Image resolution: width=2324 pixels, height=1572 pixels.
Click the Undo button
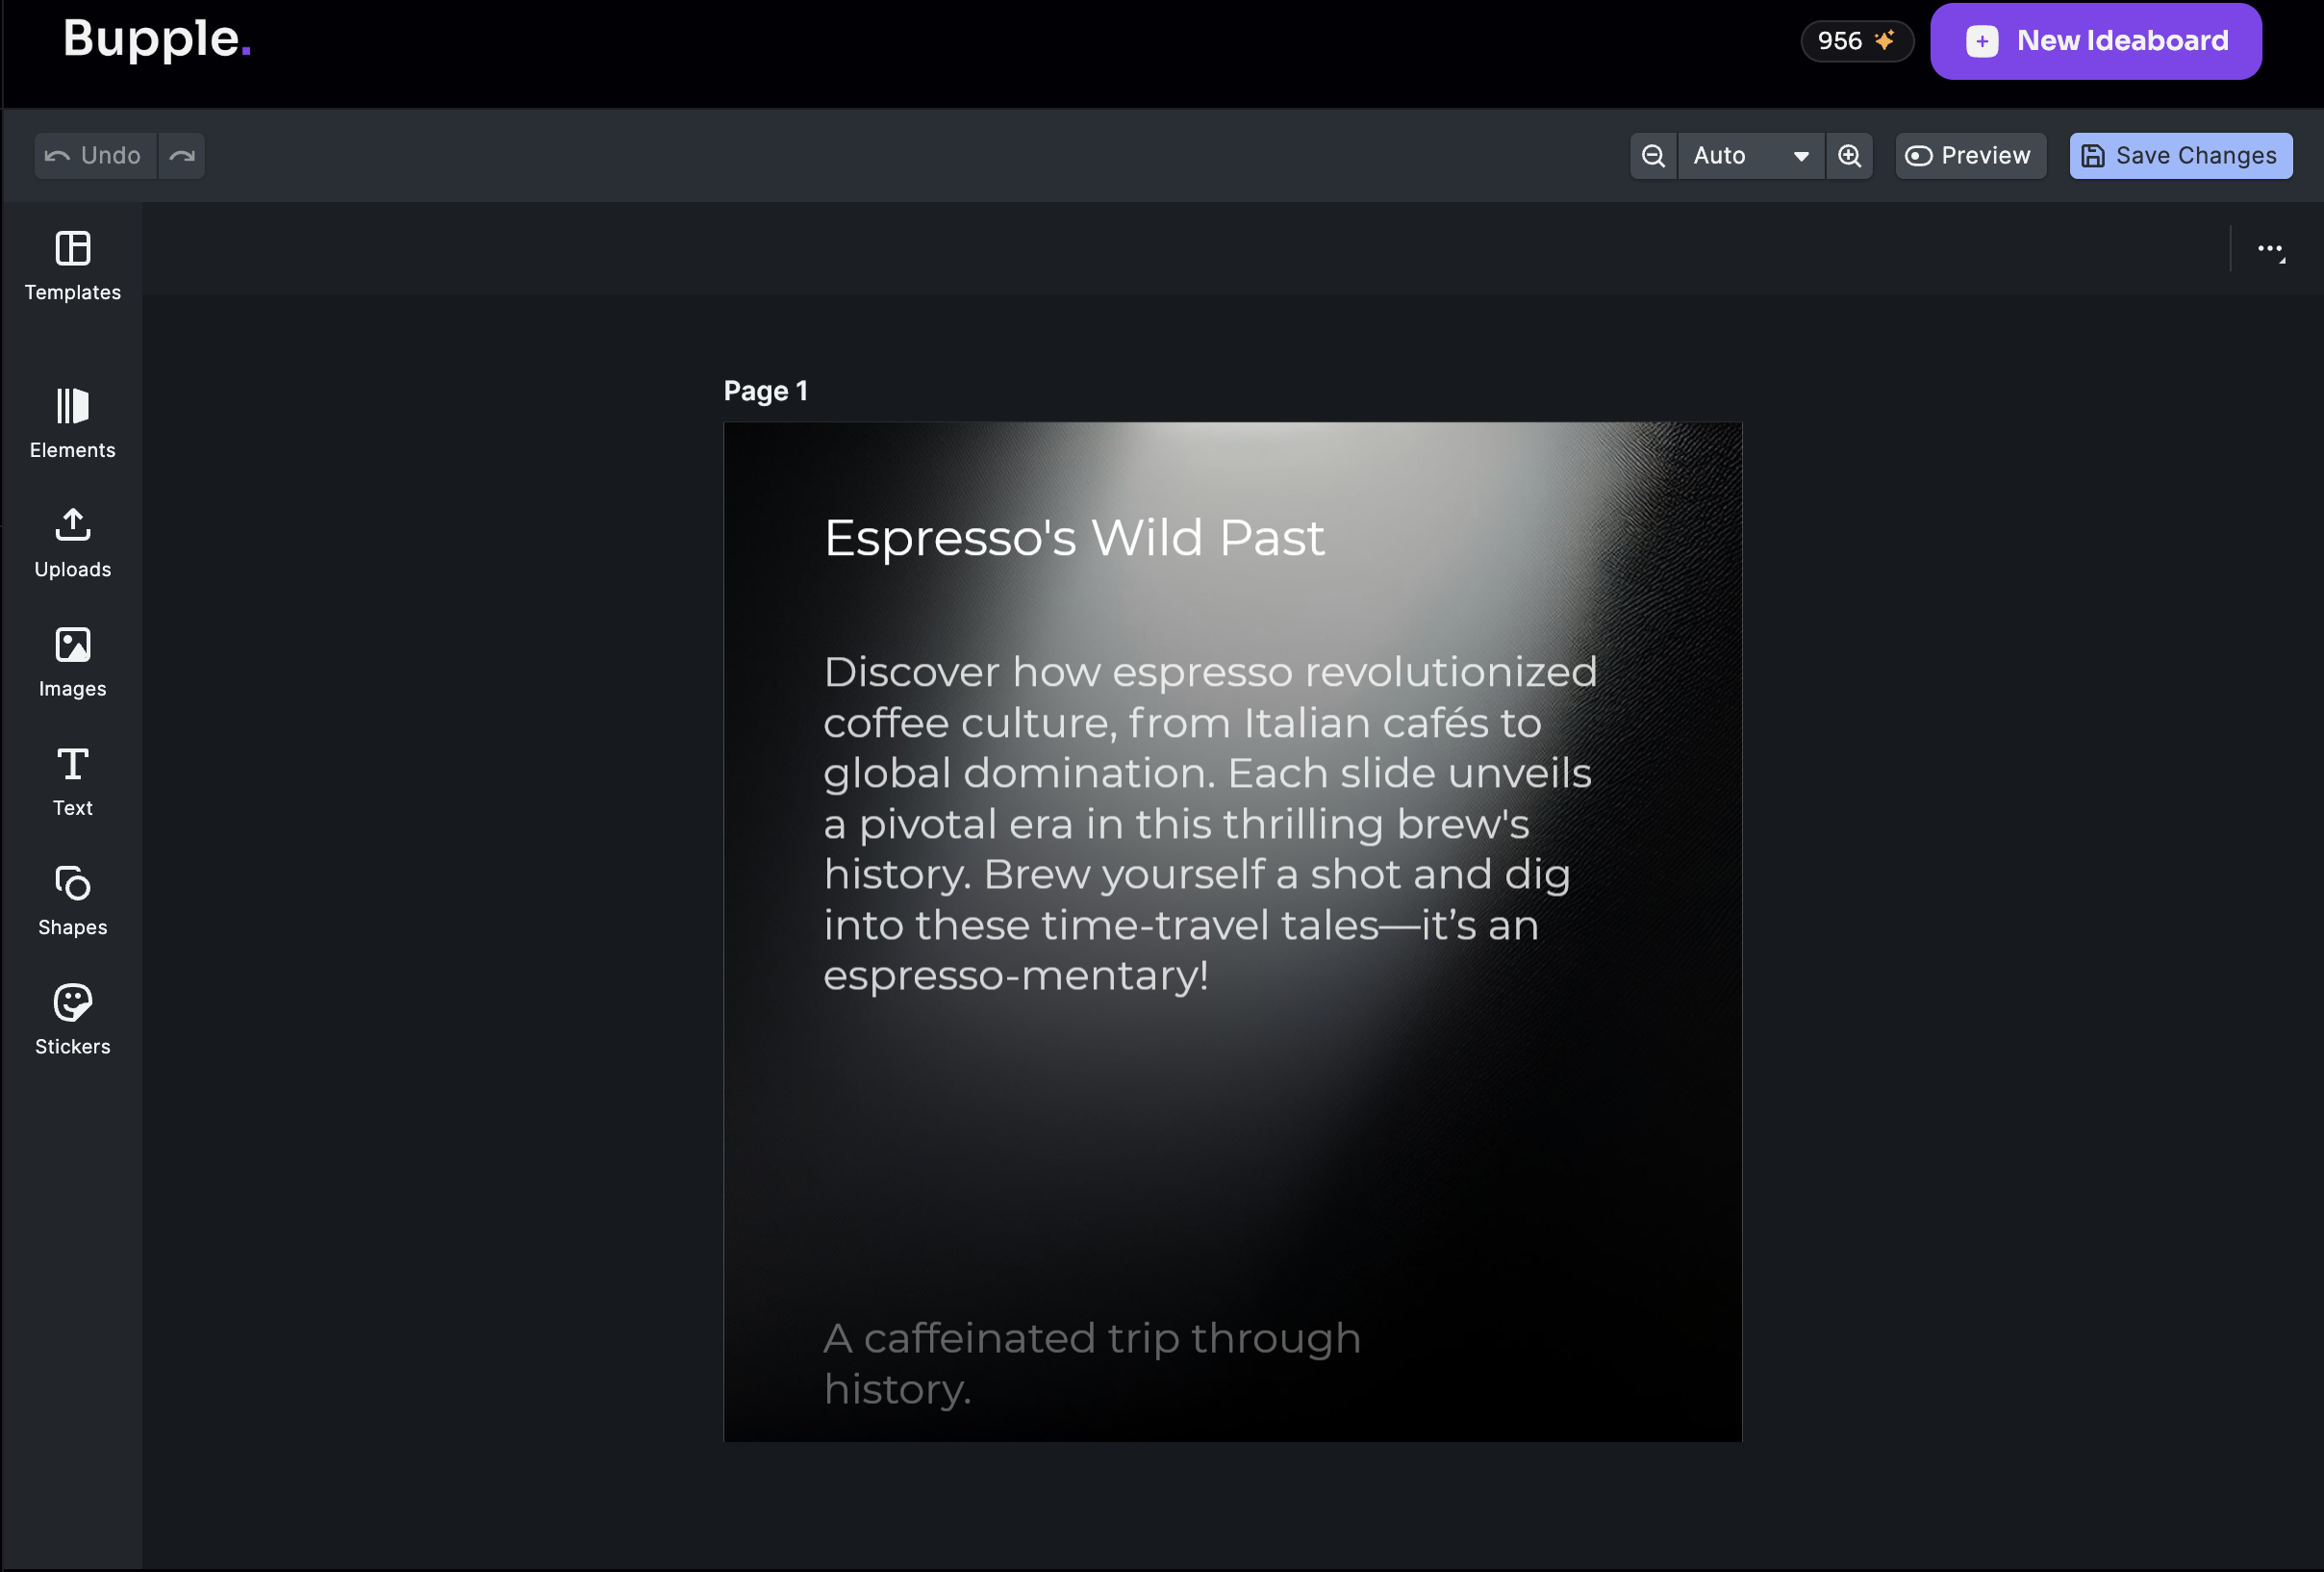[95, 156]
